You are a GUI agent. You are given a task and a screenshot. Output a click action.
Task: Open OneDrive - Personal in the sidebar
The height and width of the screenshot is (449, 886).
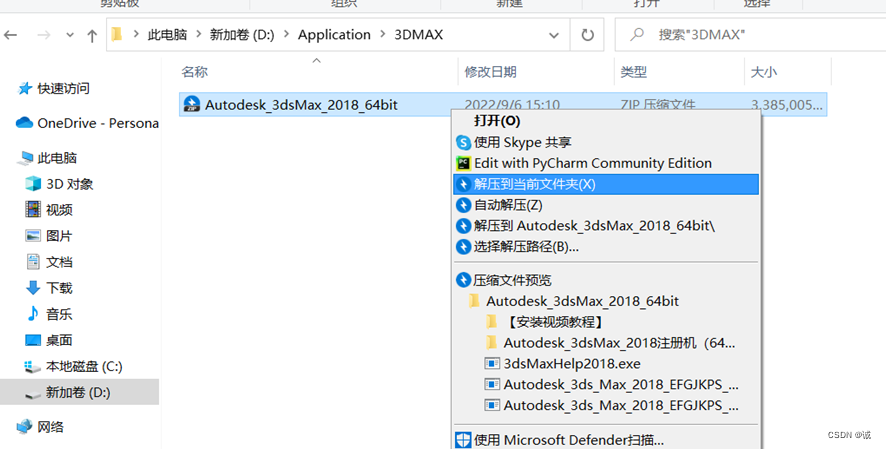coord(98,123)
